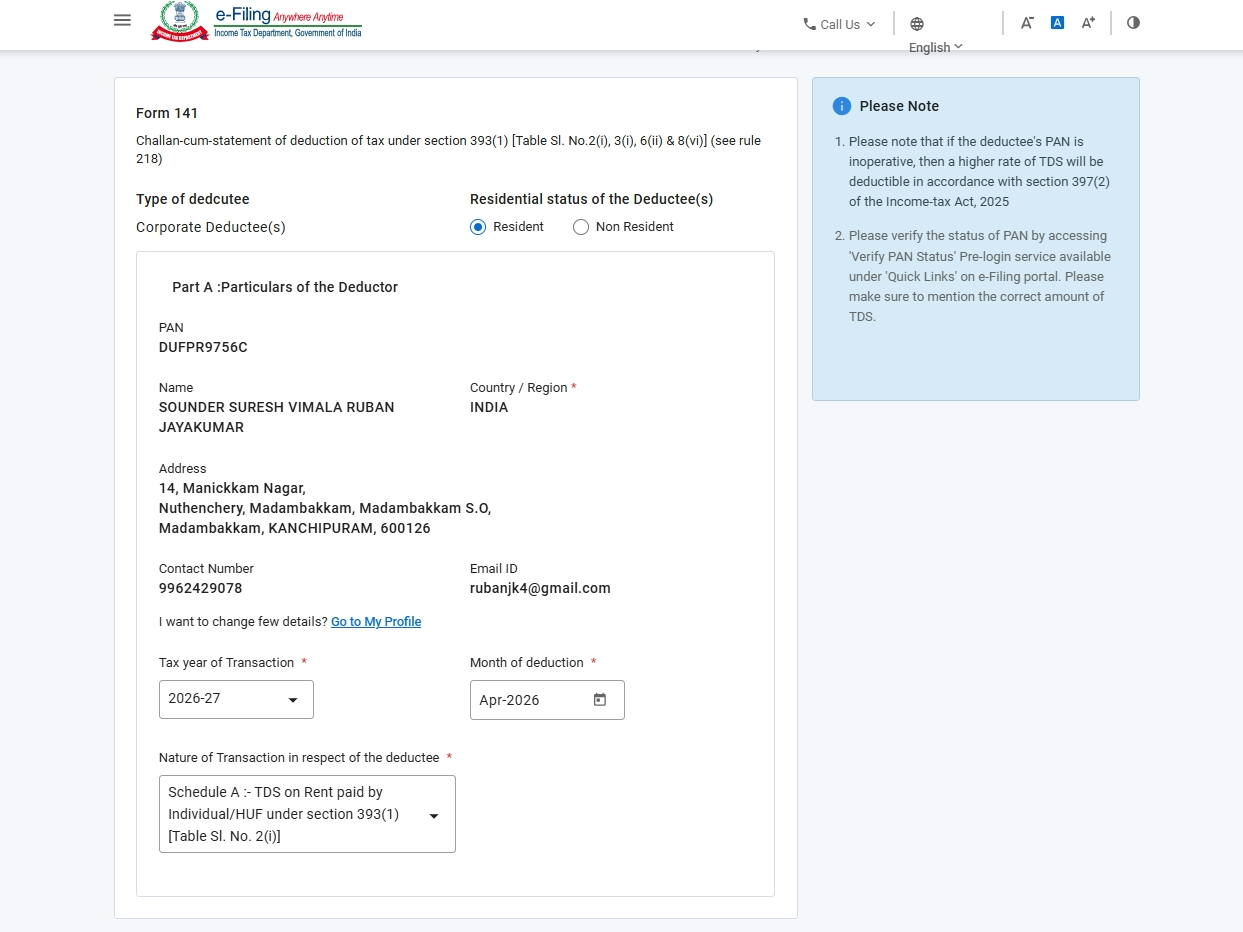
Task: Reset to default font size icon
Action: point(1057,23)
